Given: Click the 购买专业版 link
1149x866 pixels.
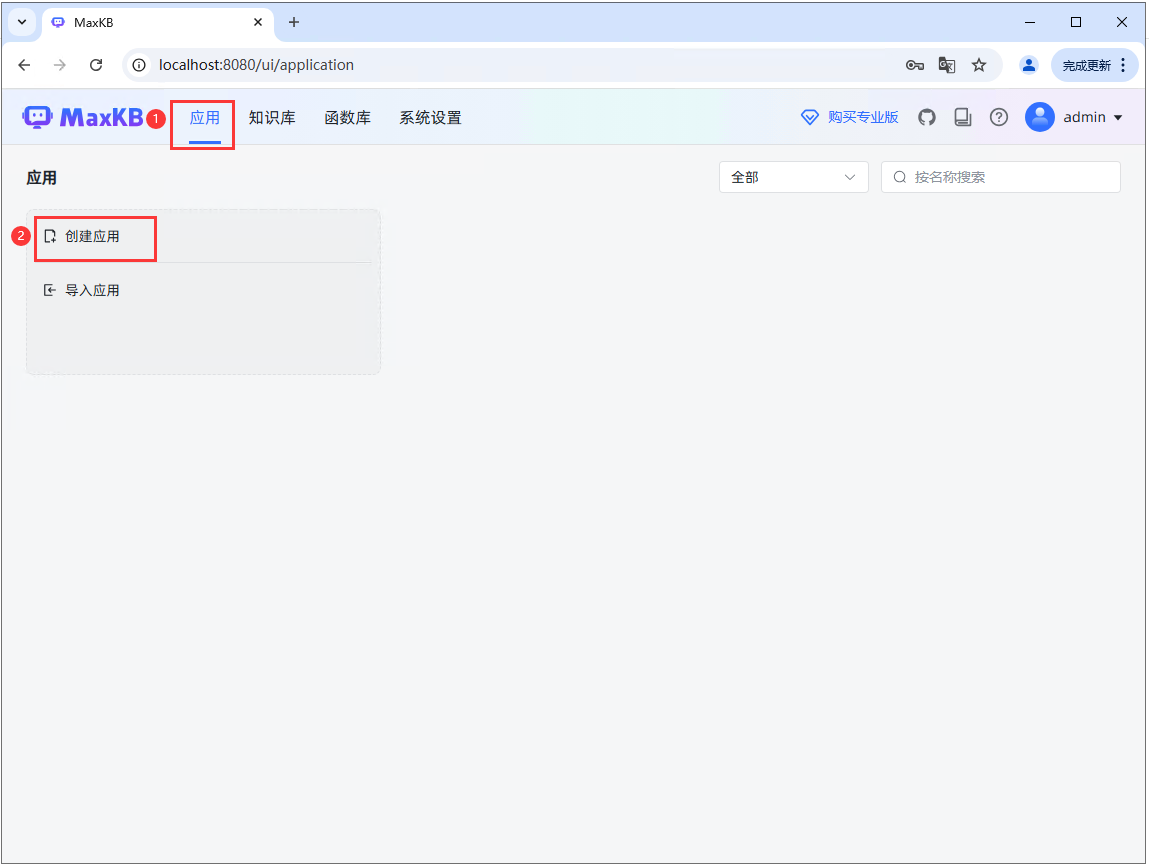Looking at the screenshot, I should click(x=863, y=117).
